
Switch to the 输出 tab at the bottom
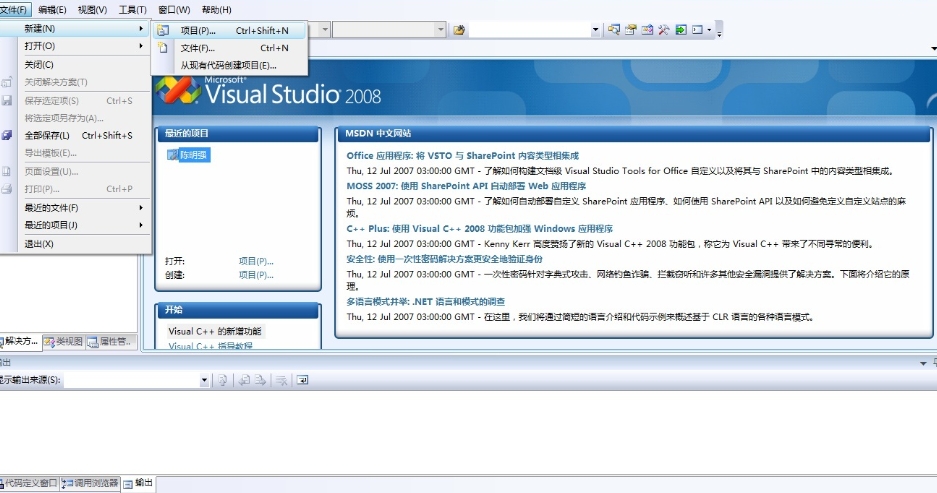pyautogui.click(x=139, y=483)
